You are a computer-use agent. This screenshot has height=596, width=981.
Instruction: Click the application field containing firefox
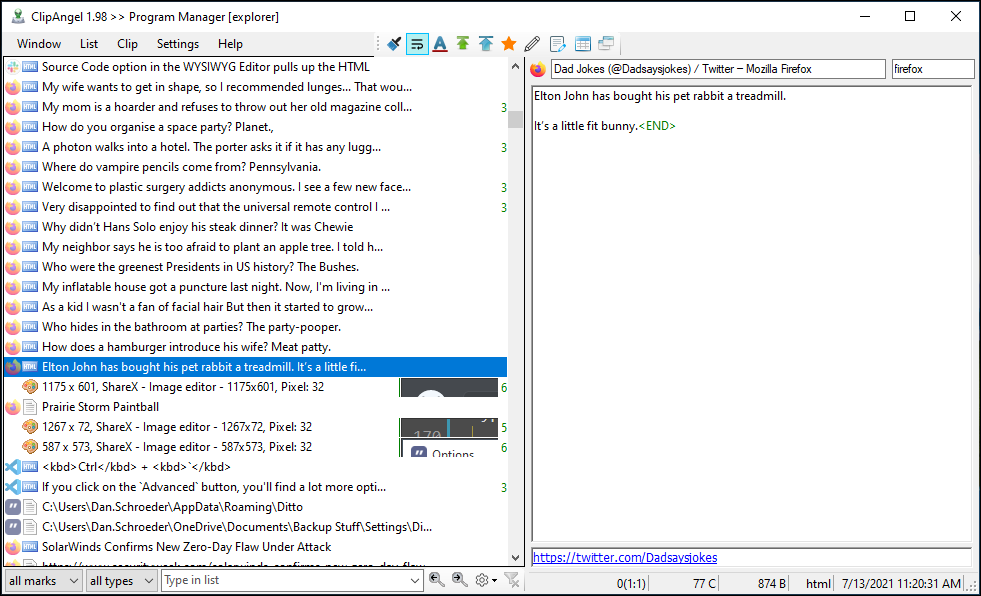pyautogui.click(x=933, y=69)
